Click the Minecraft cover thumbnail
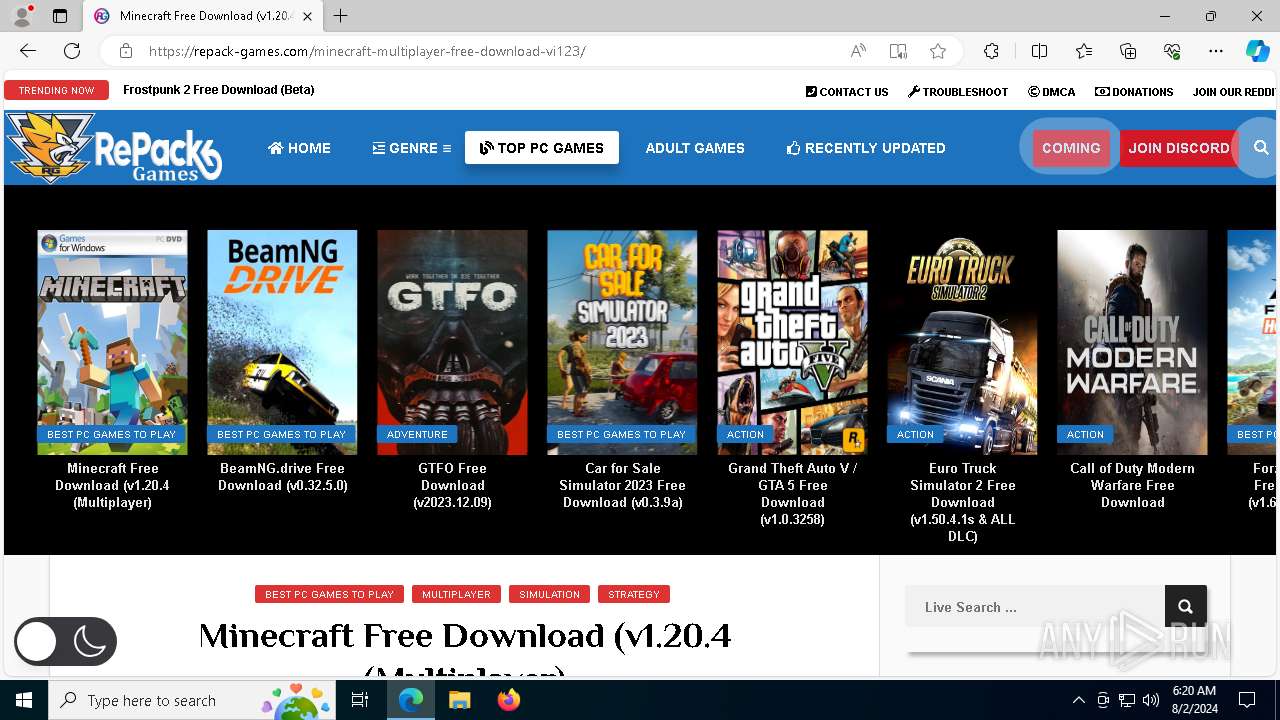 click(112, 342)
